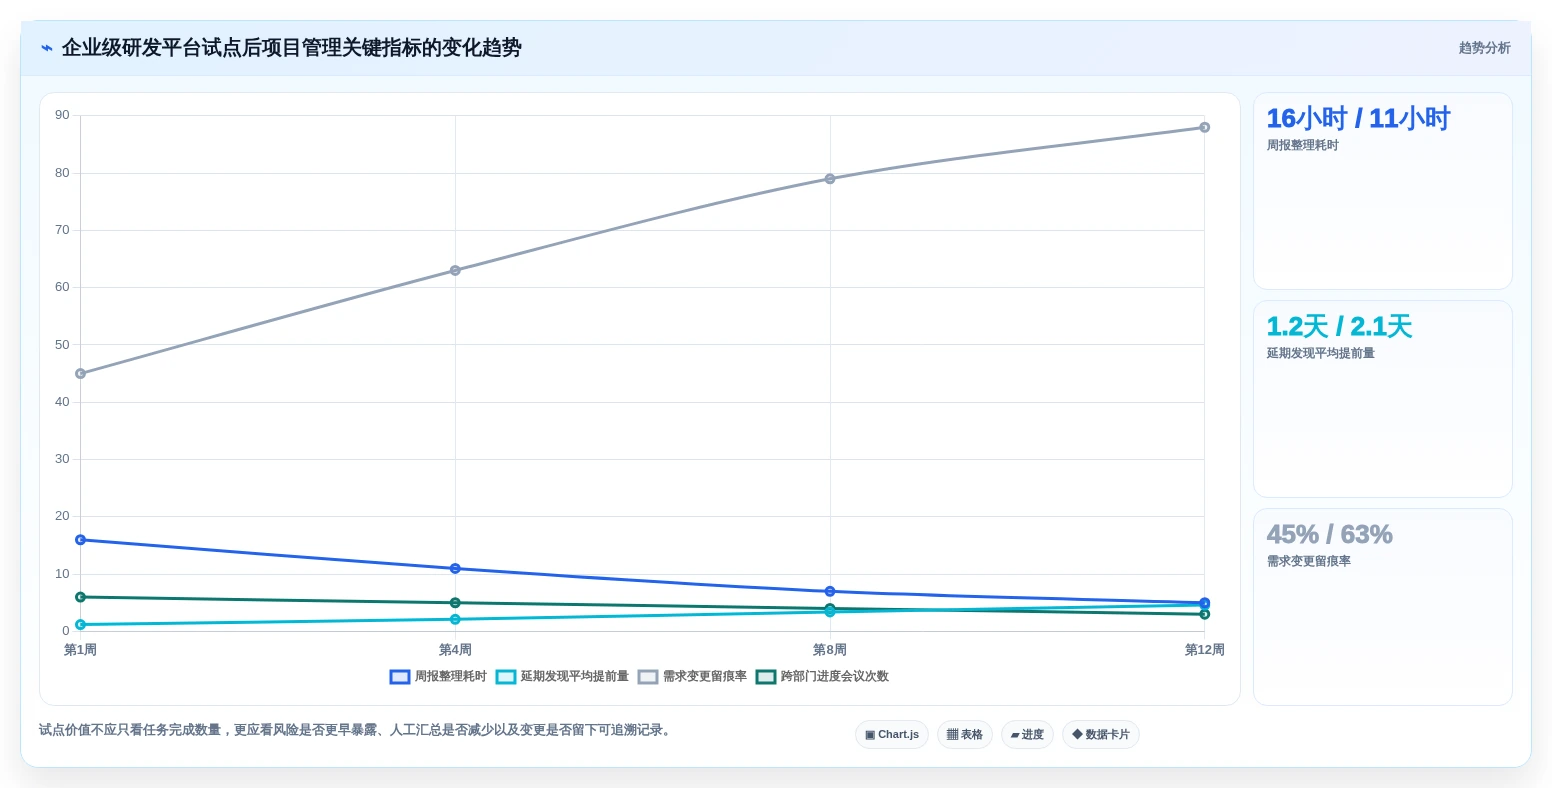Toggle the 跨部门进度会议次数 legend color box
Image resolution: width=1552 pixels, height=788 pixels.
point(766,677)
